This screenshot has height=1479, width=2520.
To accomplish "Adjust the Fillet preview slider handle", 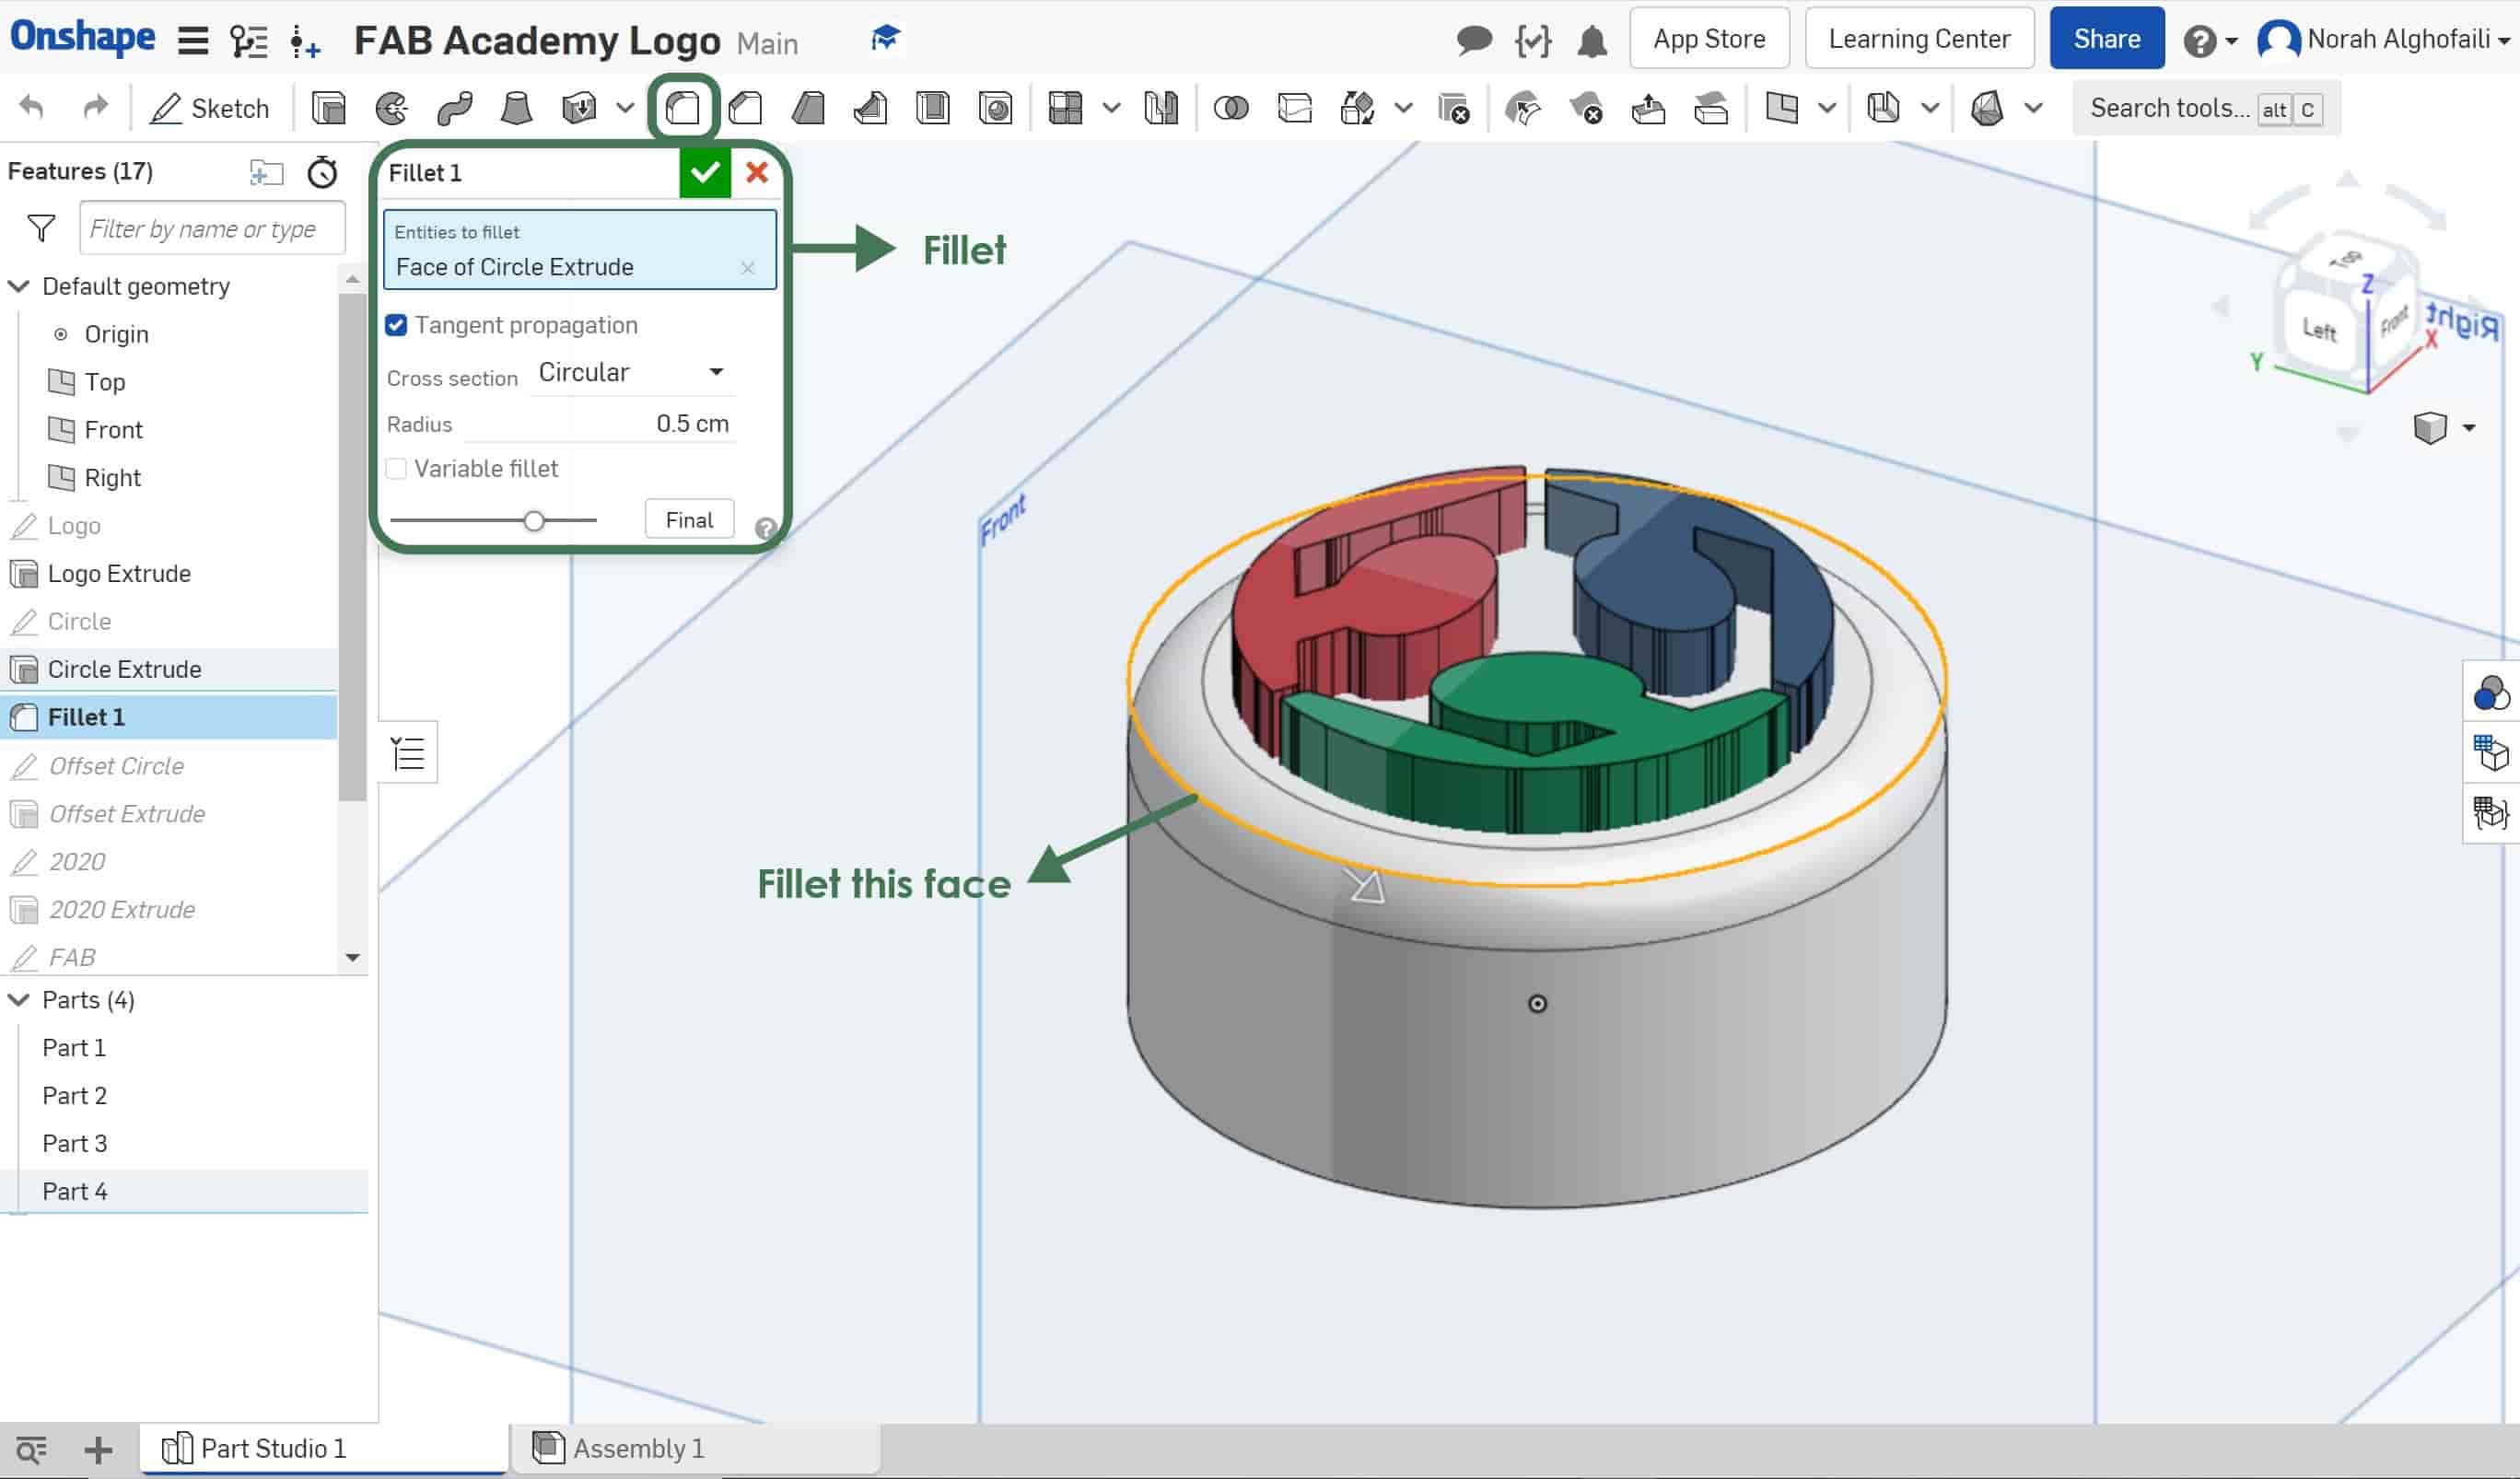I will coord(534,521).
